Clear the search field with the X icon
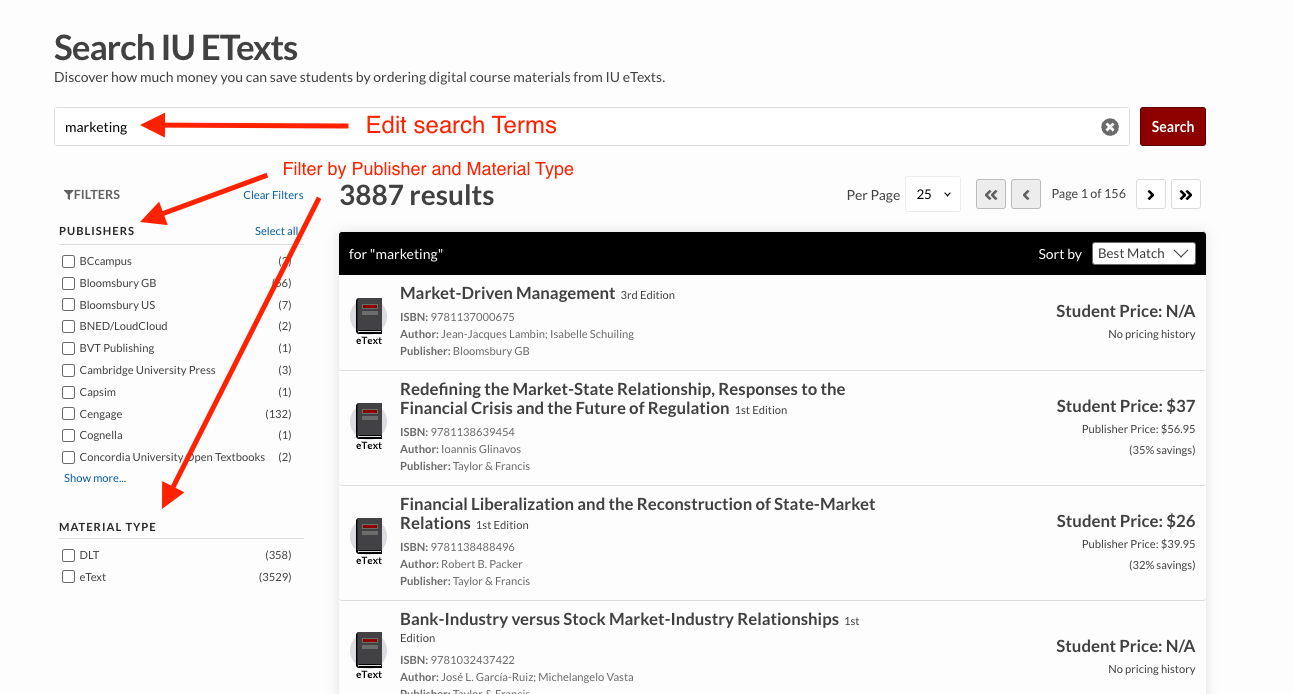The width and height of the screenshot is (1293, 694). coord(1110,127)
